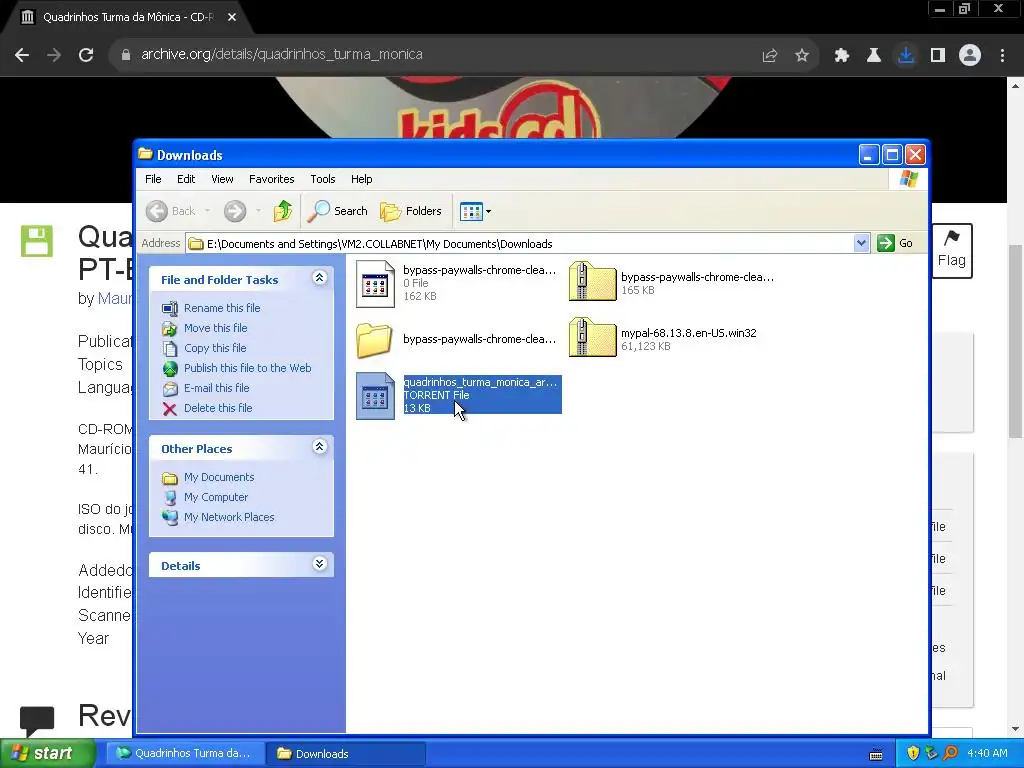Click the Chrome Labs flask icon
This screenshot has height=768, width=1024.
pyautogui.click(x=874, y=56)
